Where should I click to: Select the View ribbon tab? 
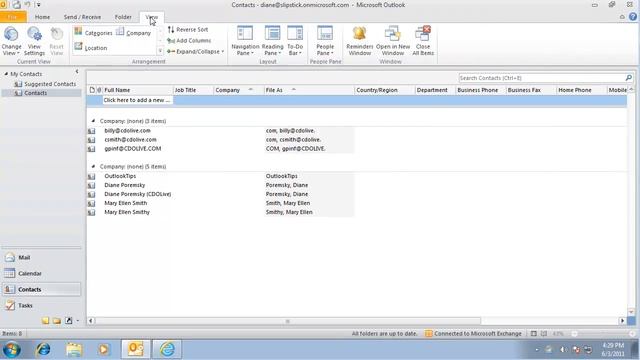click(x=151, y=17)
